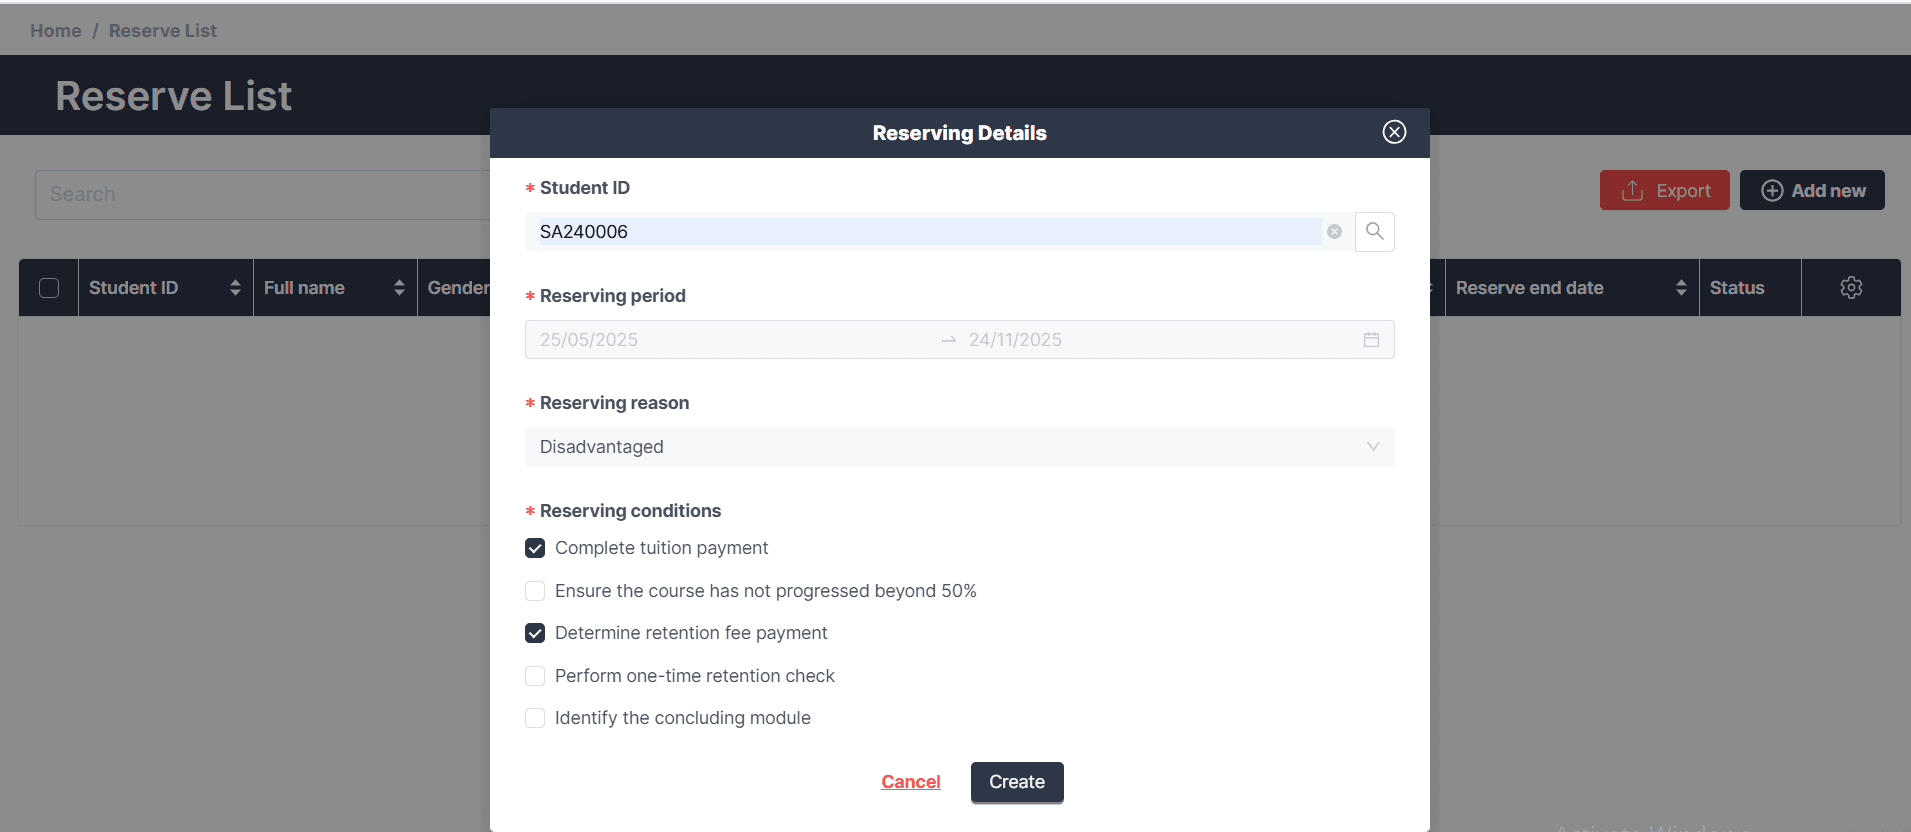Enable Perform one-time retention check

pyautogui.click(x=535, y=675)
